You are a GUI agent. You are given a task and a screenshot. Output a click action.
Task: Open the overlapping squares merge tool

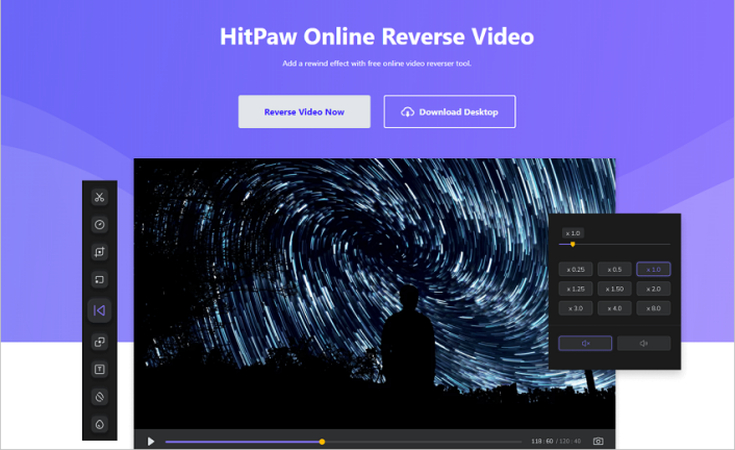[99, 342]
